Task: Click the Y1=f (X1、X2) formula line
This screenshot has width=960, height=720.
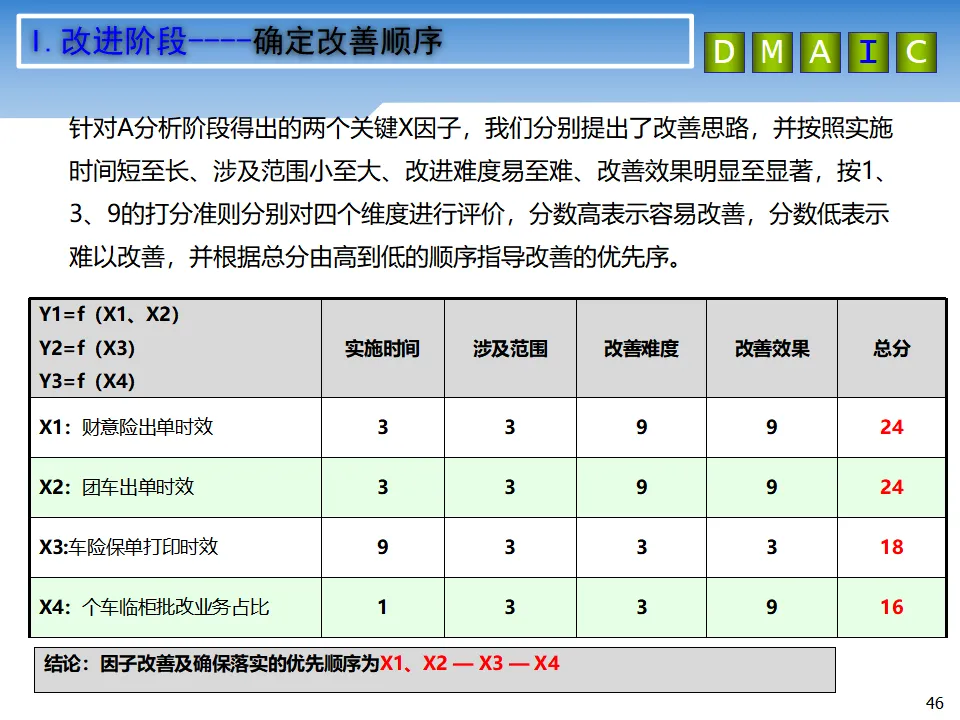Action: (x=109, y=315)
